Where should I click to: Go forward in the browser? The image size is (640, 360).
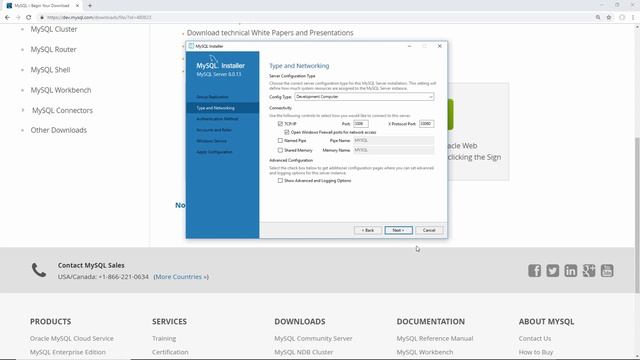tap(18, 18)
